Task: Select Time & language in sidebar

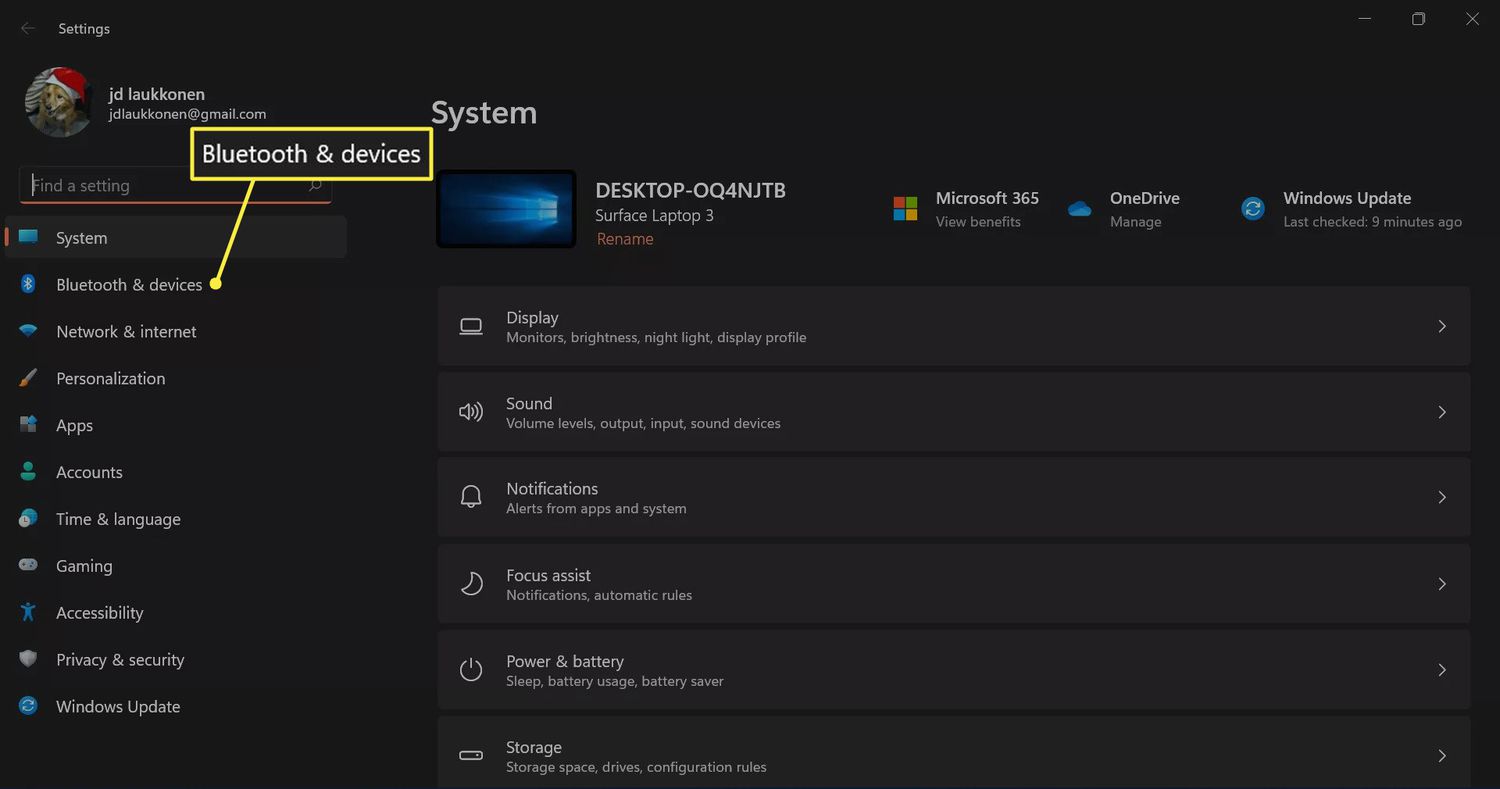Action: pyautogui.click(x=118, y=519)
